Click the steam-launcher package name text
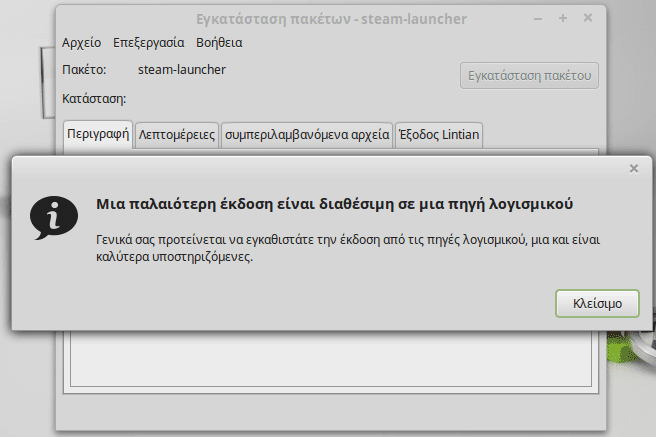 point(182,69)
